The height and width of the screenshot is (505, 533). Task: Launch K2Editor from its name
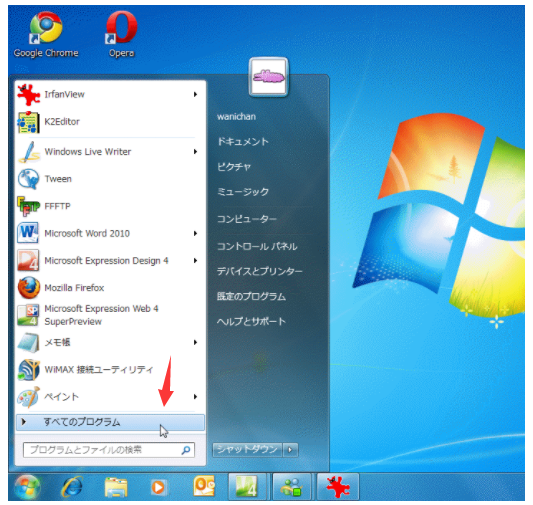pos(62,122)
